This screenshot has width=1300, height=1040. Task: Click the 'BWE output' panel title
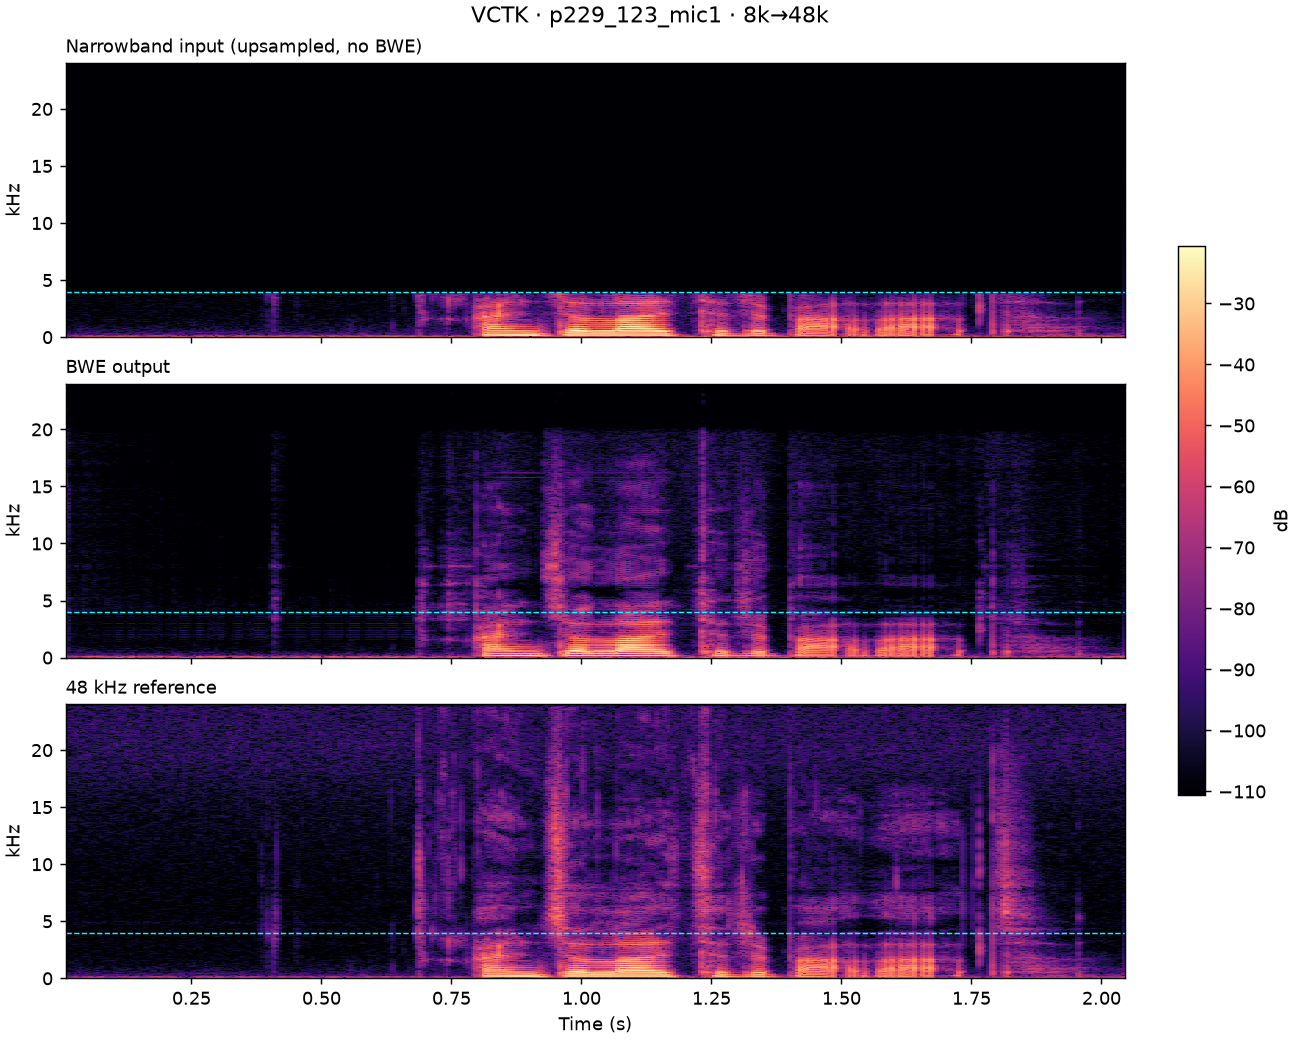pyautogui.click(x=118, y=367)
